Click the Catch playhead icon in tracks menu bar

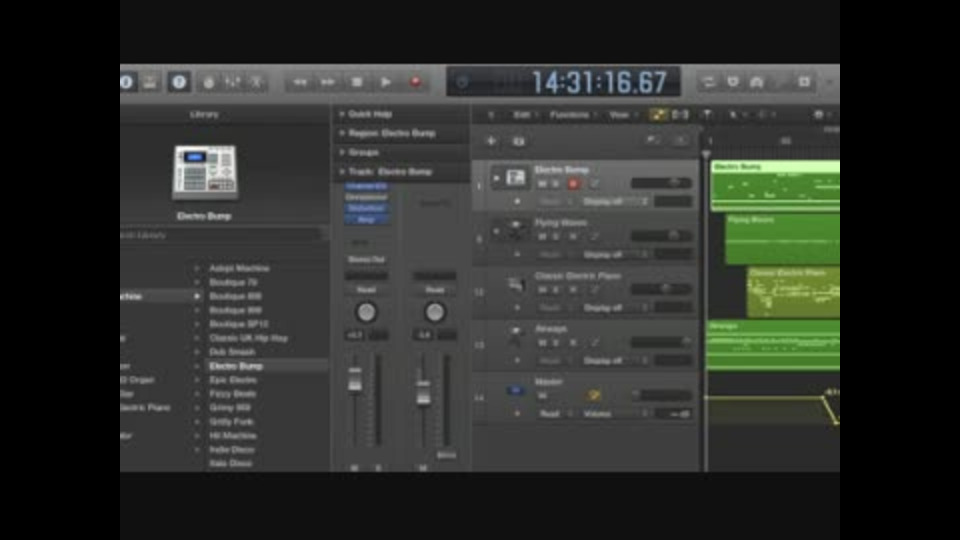[706, 114]
